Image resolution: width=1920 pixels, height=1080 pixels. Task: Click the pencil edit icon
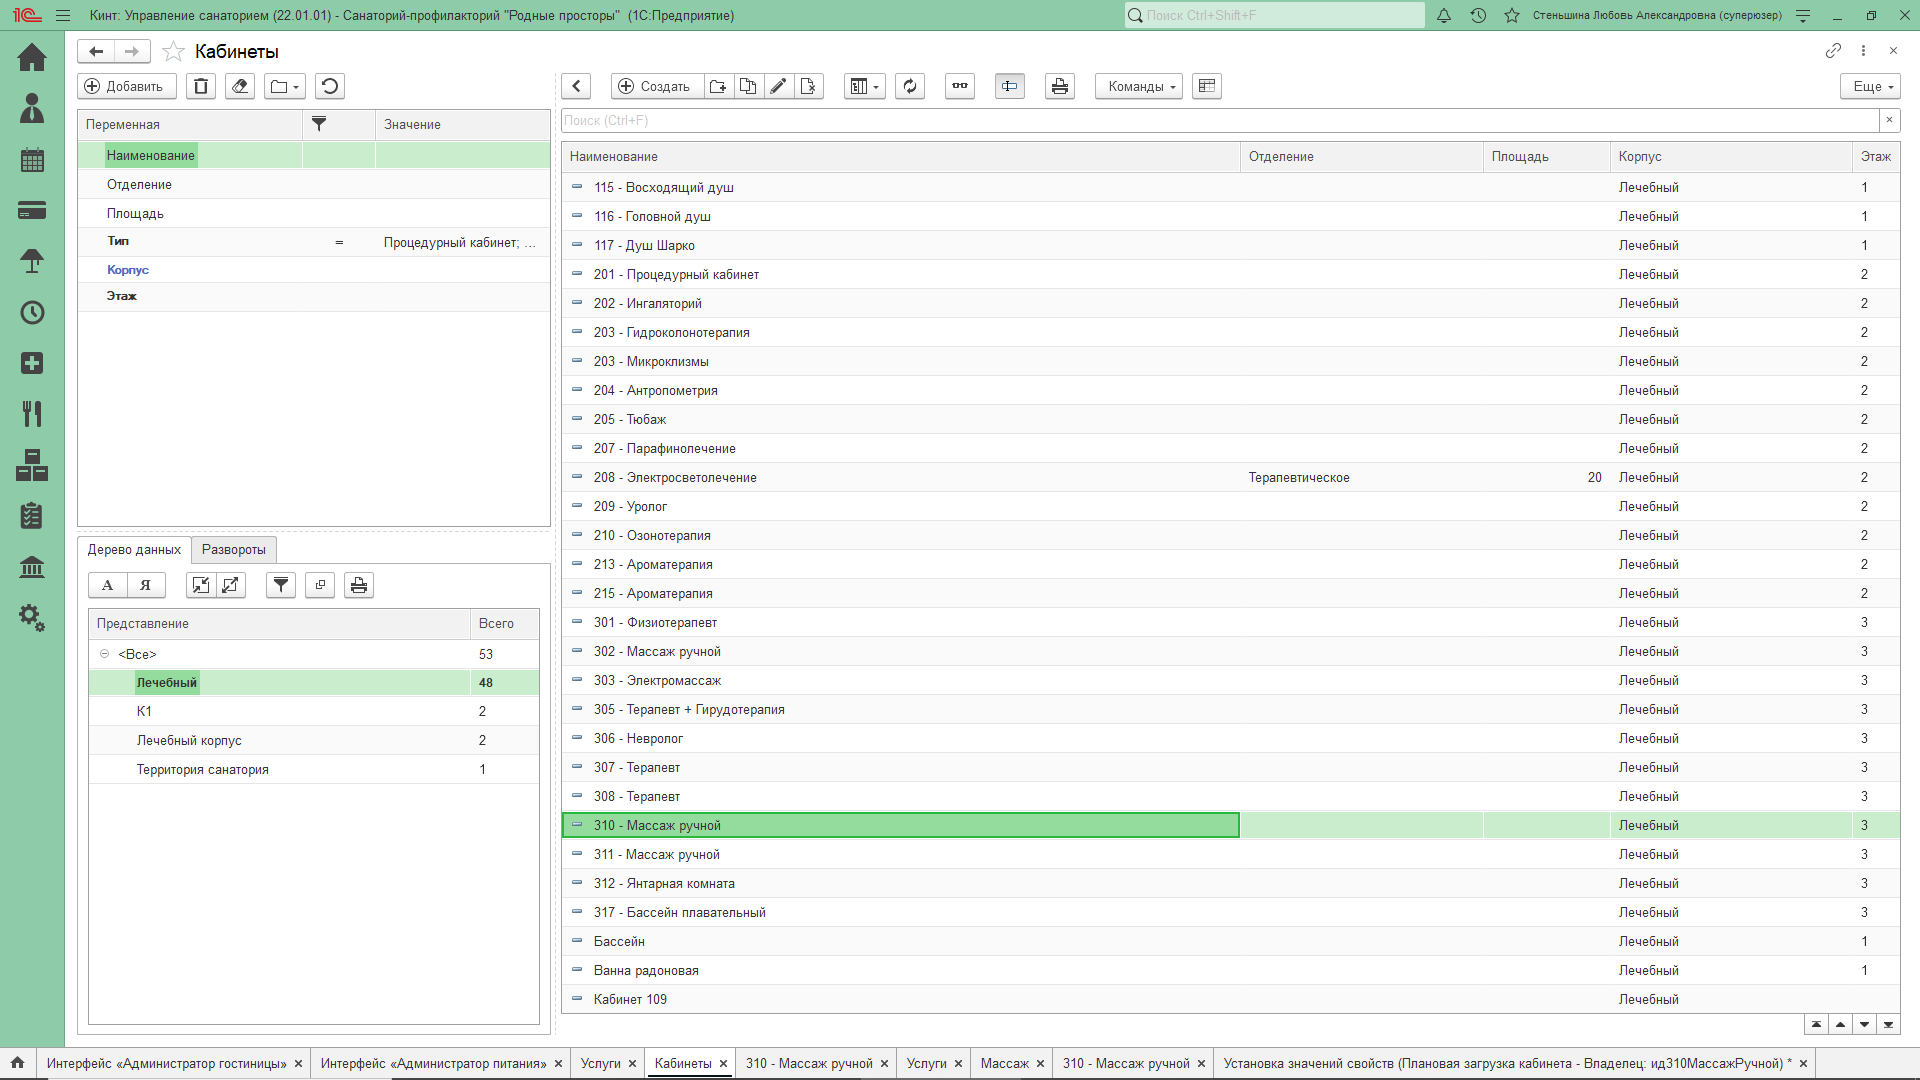click(778, 86)
